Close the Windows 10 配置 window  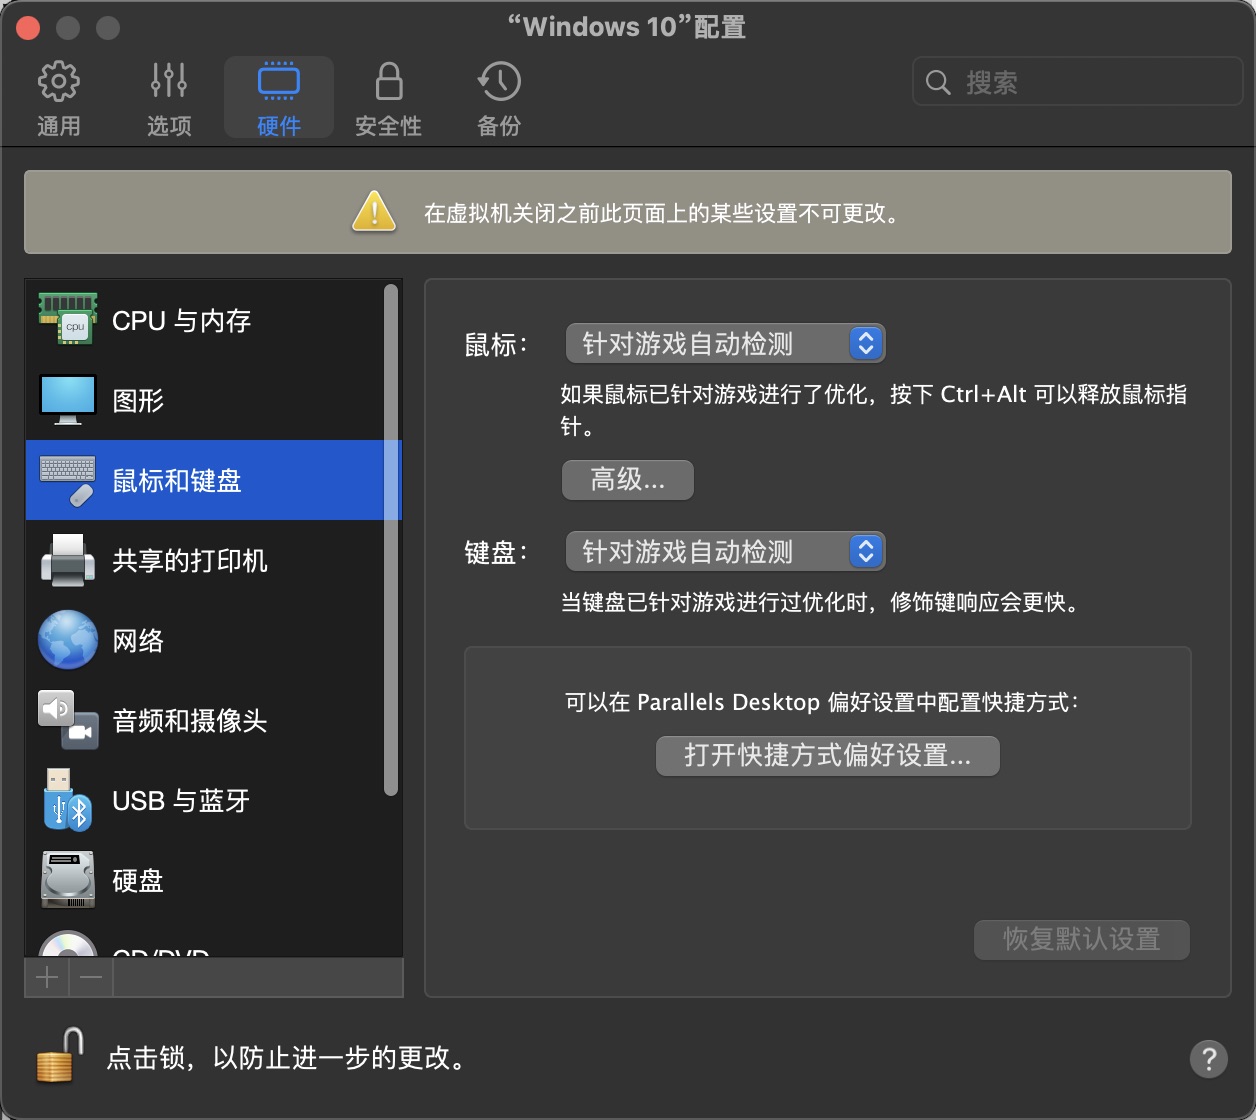coord(27,27)
